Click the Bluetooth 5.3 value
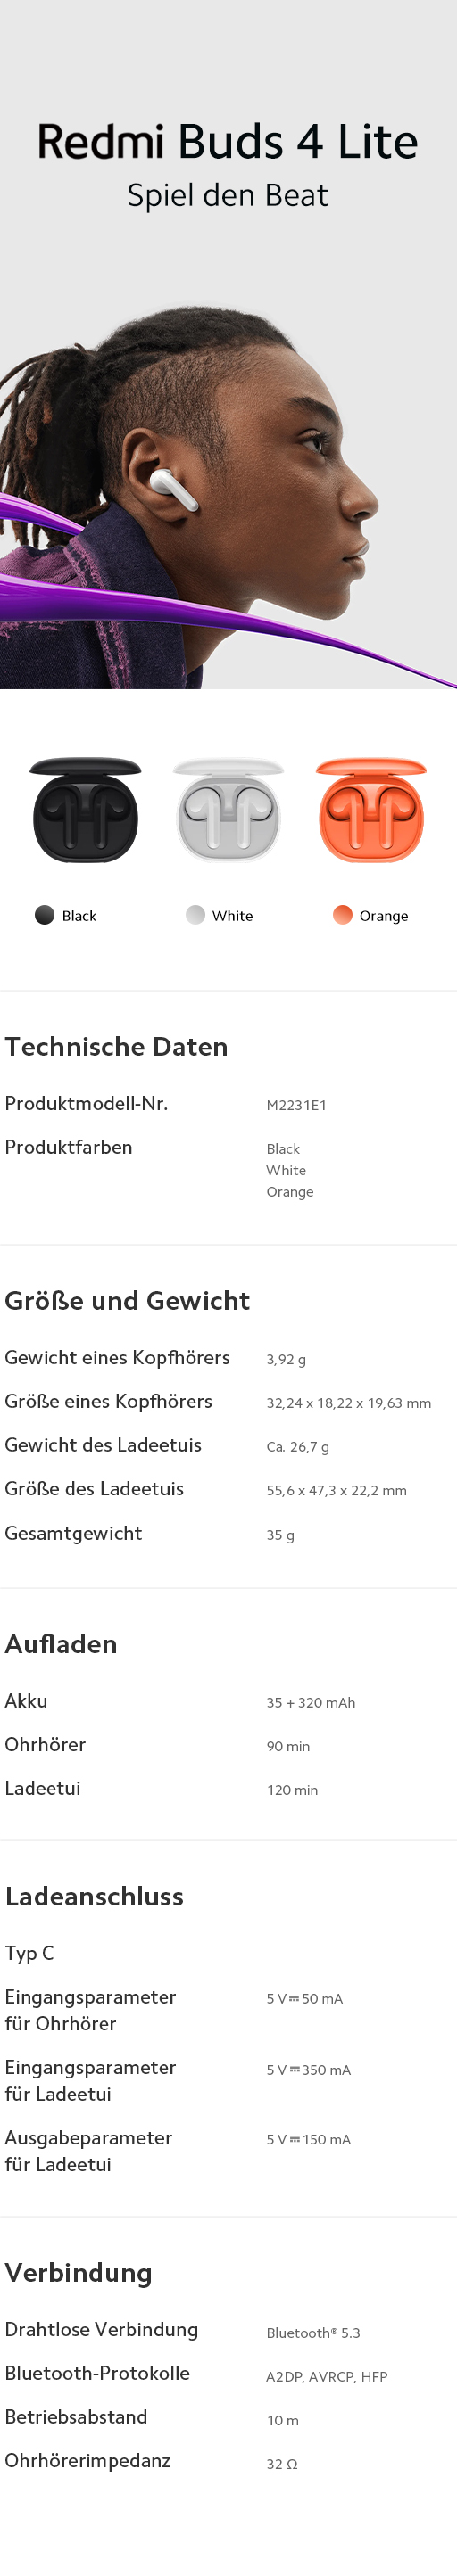The image size is (457, 2576). [x=313, y=2333]
